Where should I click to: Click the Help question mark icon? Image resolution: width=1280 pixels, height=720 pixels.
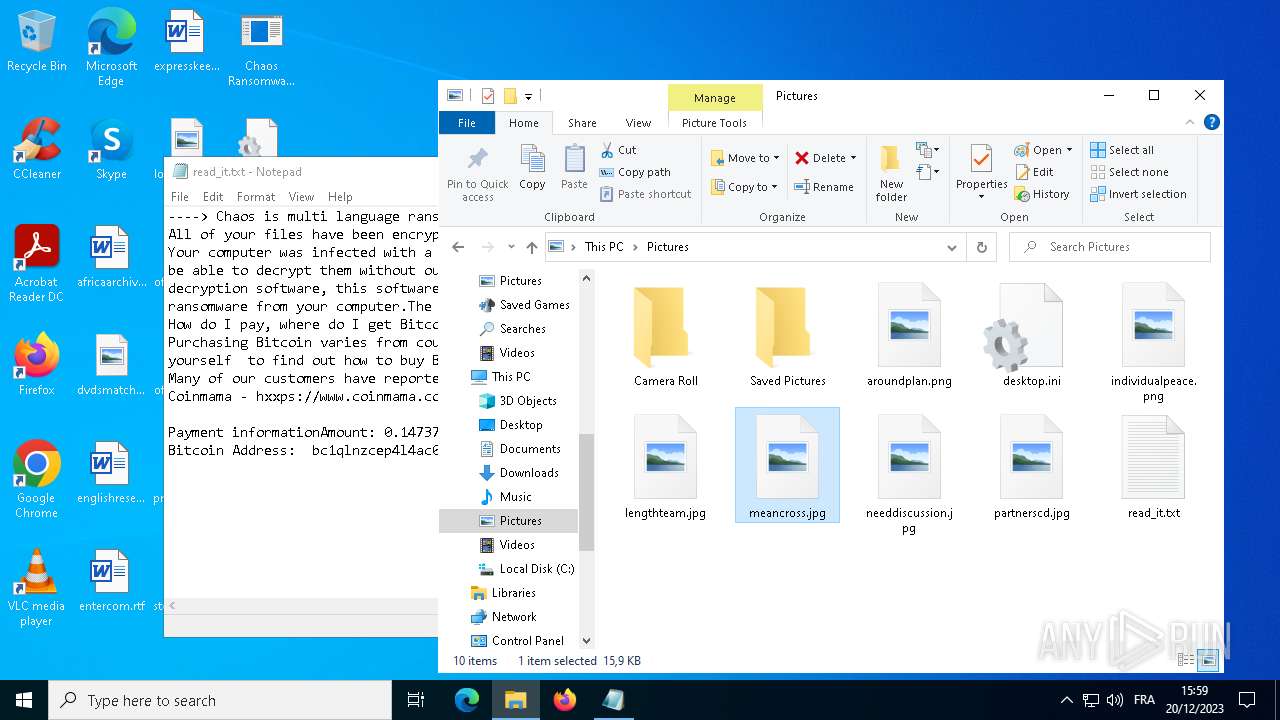[x=1211, y=122]
